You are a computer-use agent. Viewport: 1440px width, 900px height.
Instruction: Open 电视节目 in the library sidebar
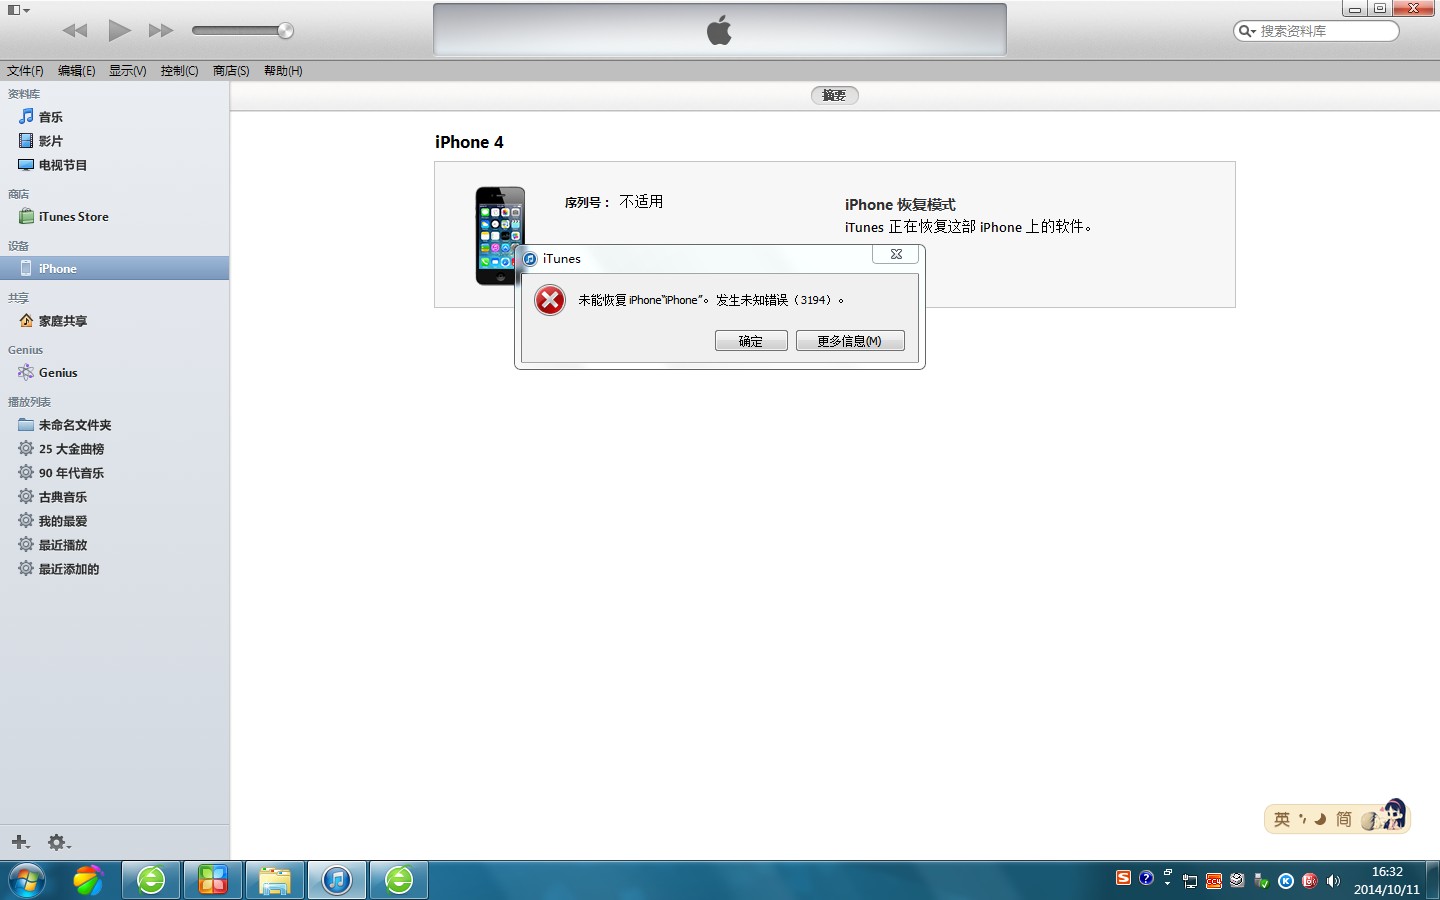[115, 165]
